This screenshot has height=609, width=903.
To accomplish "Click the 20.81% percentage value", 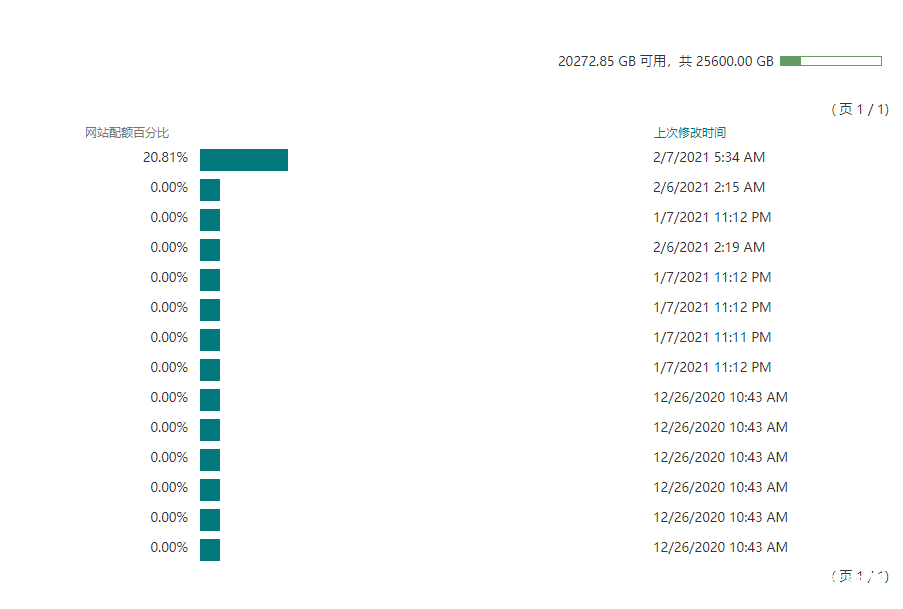I will (x=165, y=157).
